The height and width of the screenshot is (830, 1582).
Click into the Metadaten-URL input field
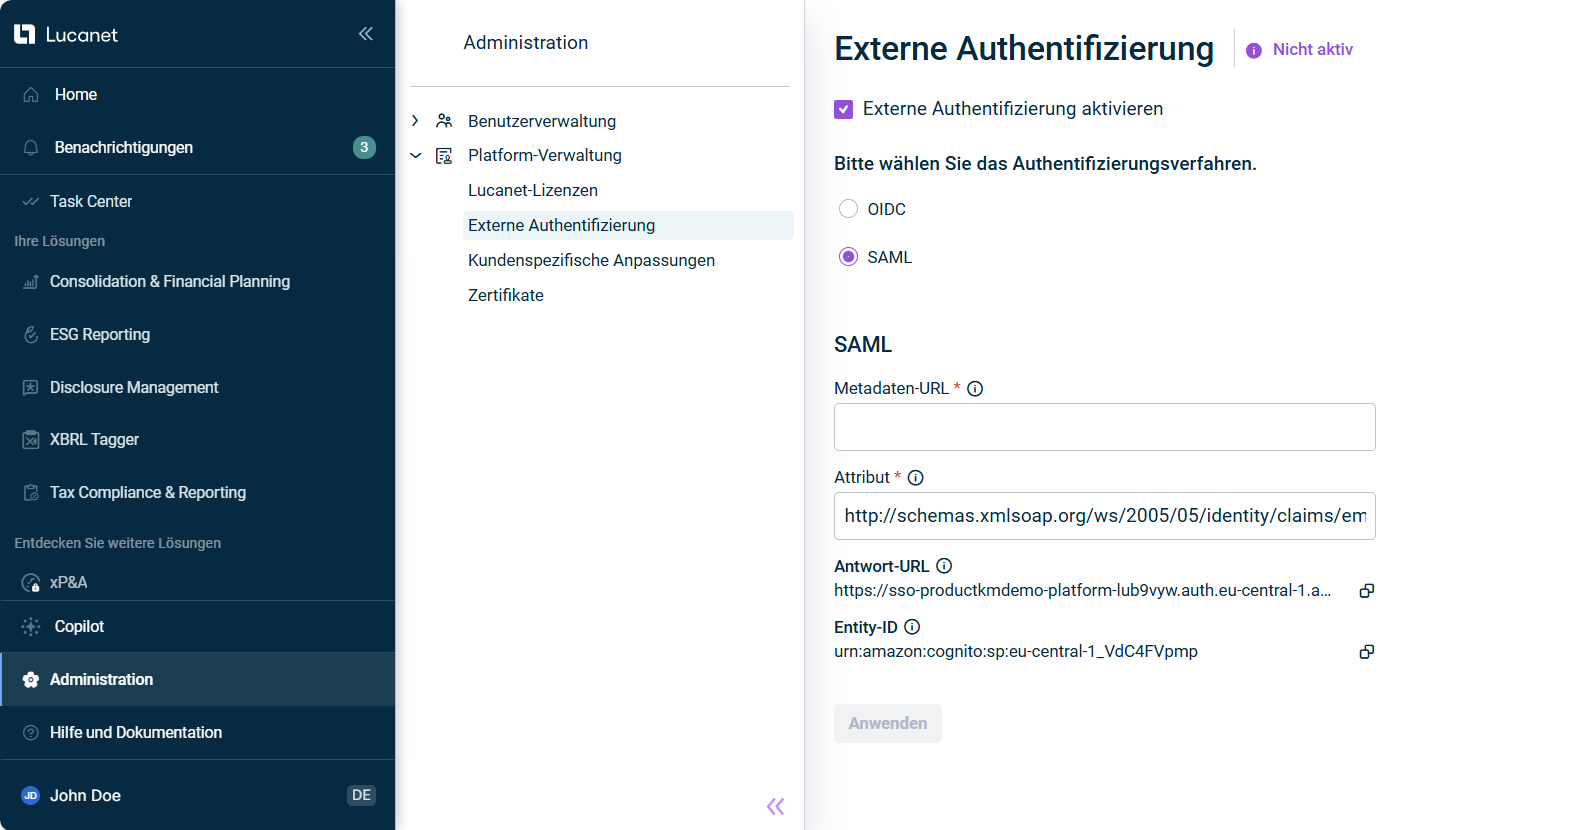1105,427
